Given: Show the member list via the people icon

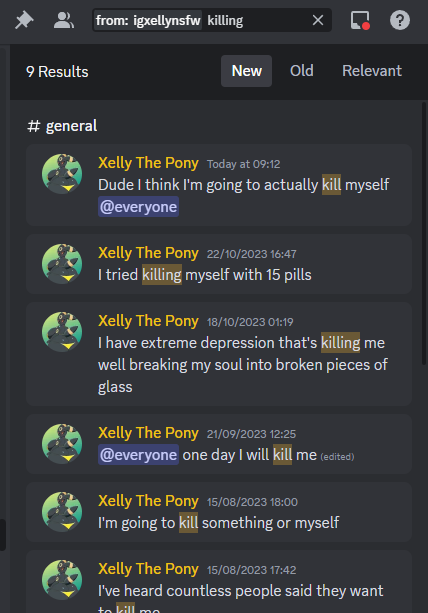Looking at the screenshot, I should [64, 20].
